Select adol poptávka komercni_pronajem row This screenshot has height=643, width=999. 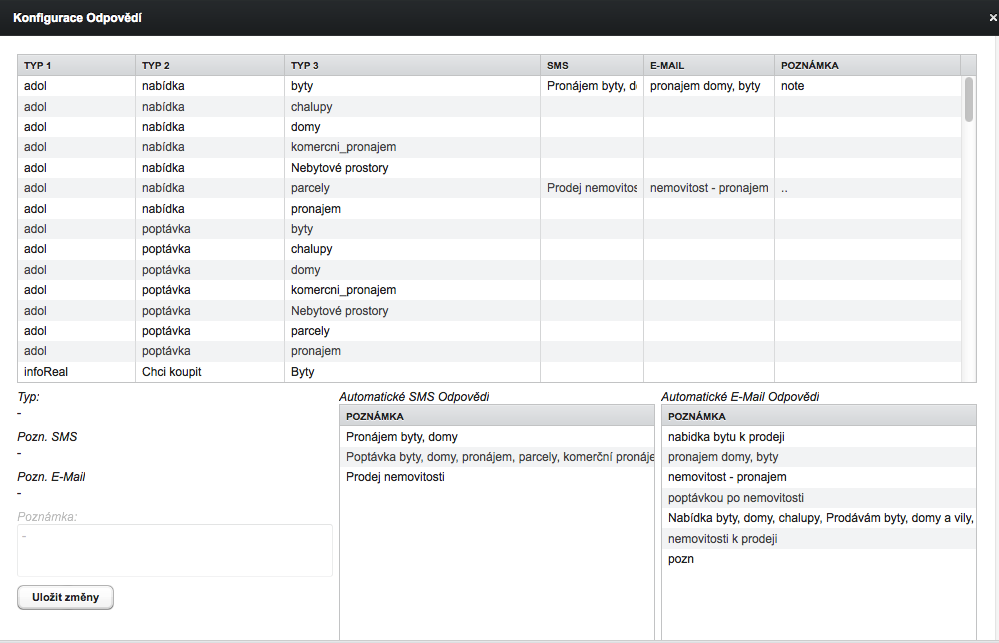tap(489, 290)
